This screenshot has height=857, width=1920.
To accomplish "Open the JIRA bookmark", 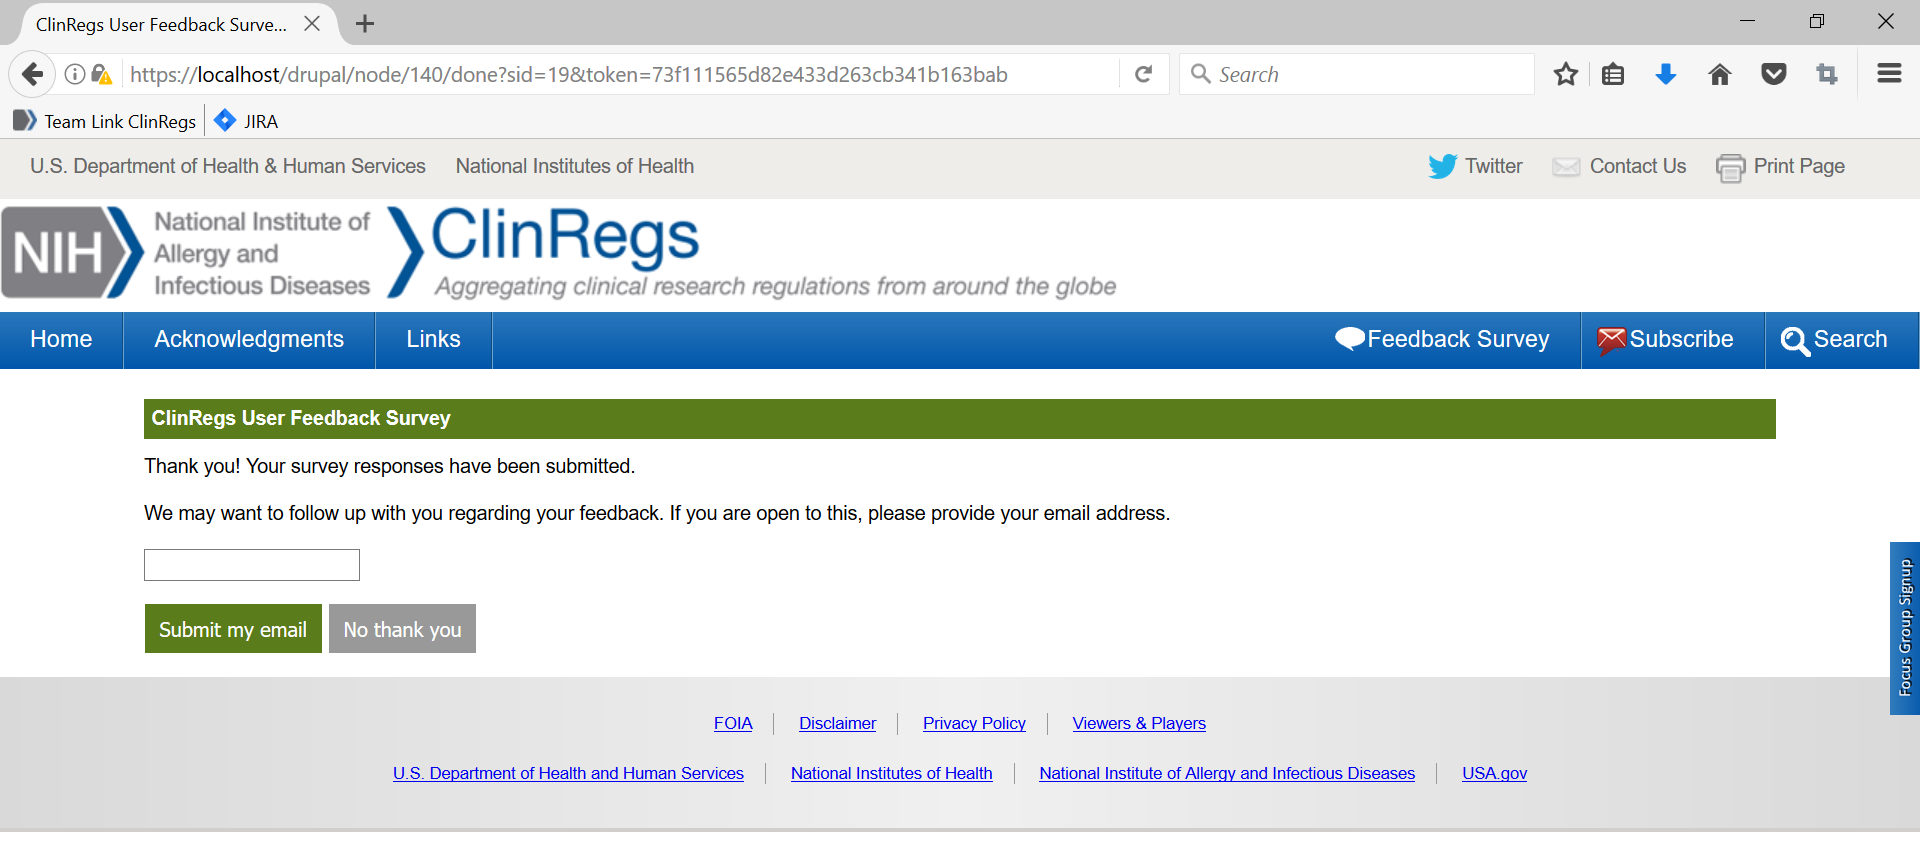I will pyautogui.click(x=246, y=121).
